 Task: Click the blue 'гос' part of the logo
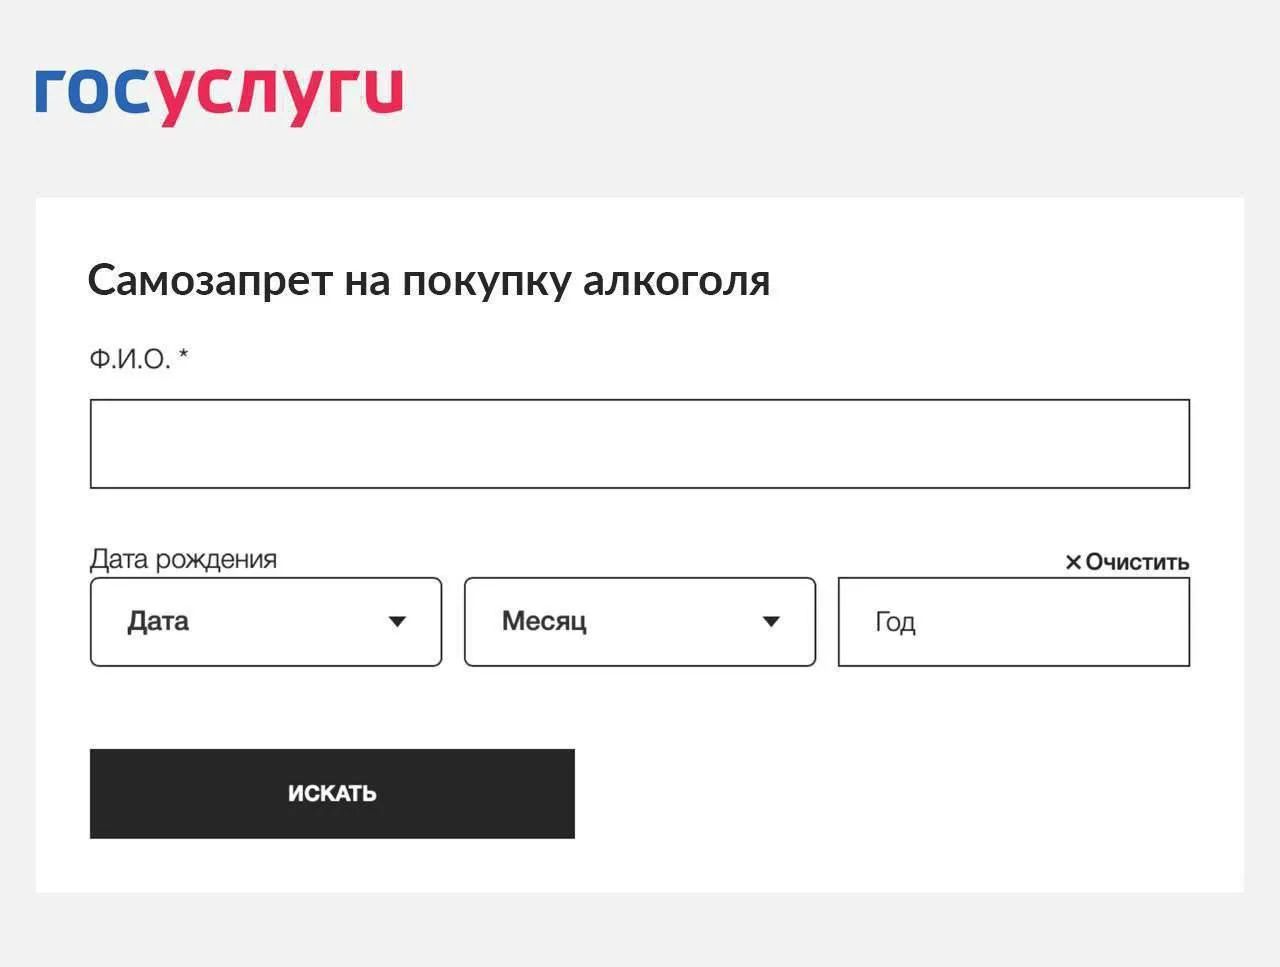click(x=92, y=92)
